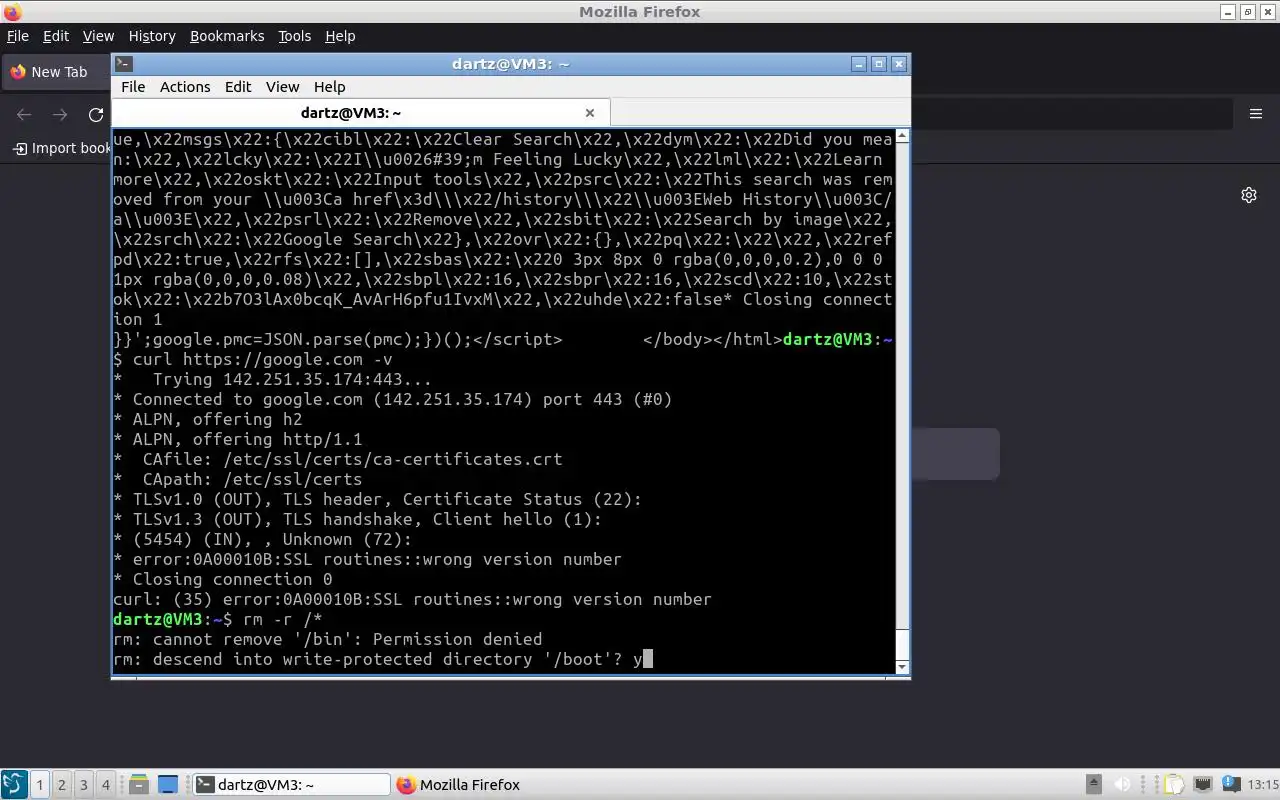
Task: Close the Firefox window
Action: (x=1267, y=12)
